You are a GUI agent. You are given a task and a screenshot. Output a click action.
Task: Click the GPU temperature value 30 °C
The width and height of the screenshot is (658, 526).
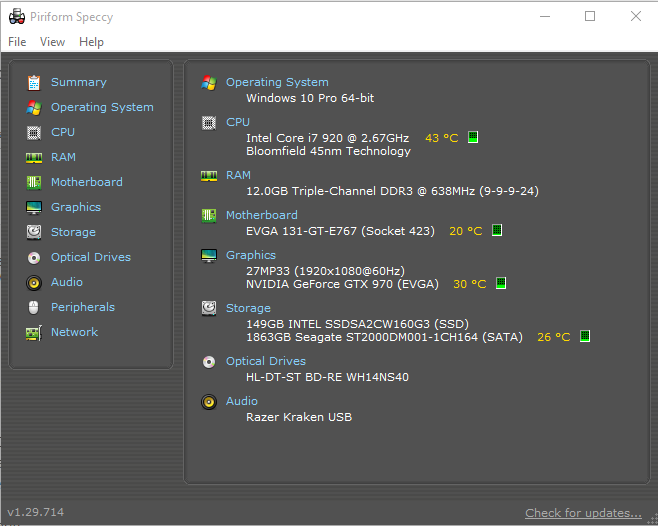click(x=470, y=284)
